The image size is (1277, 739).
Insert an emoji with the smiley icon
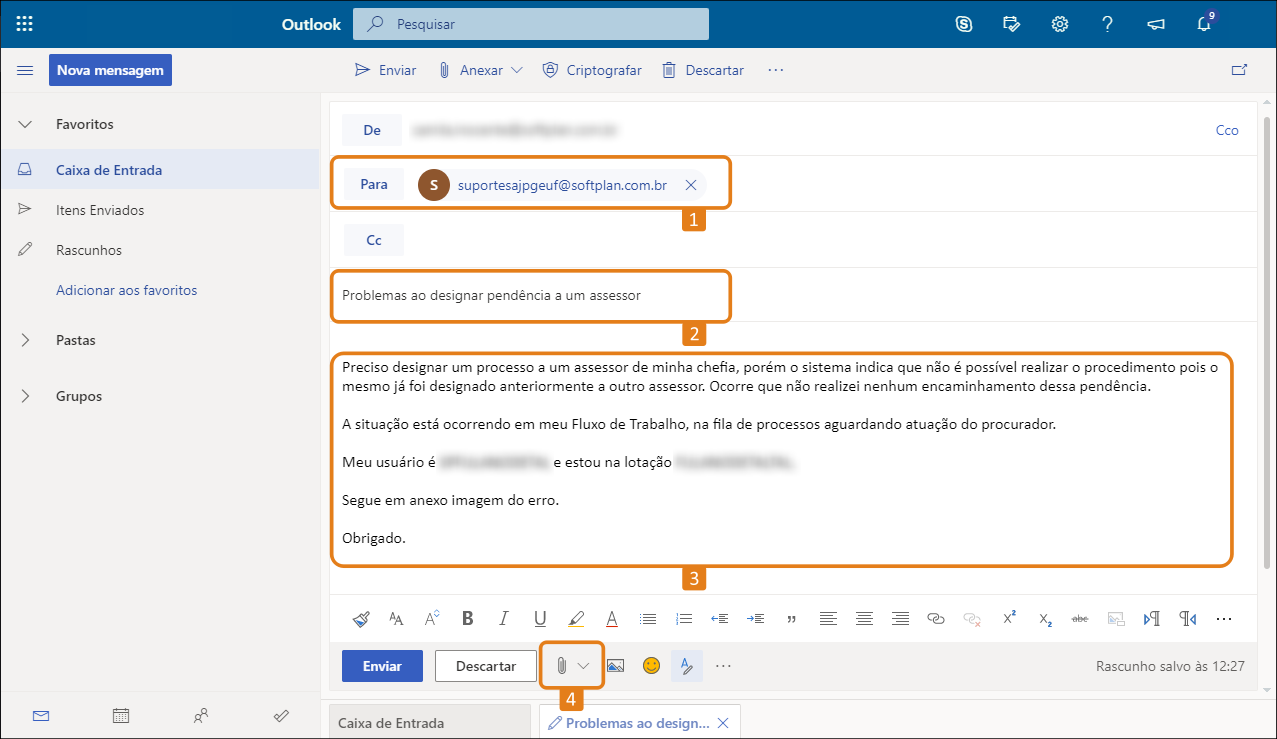651,666
